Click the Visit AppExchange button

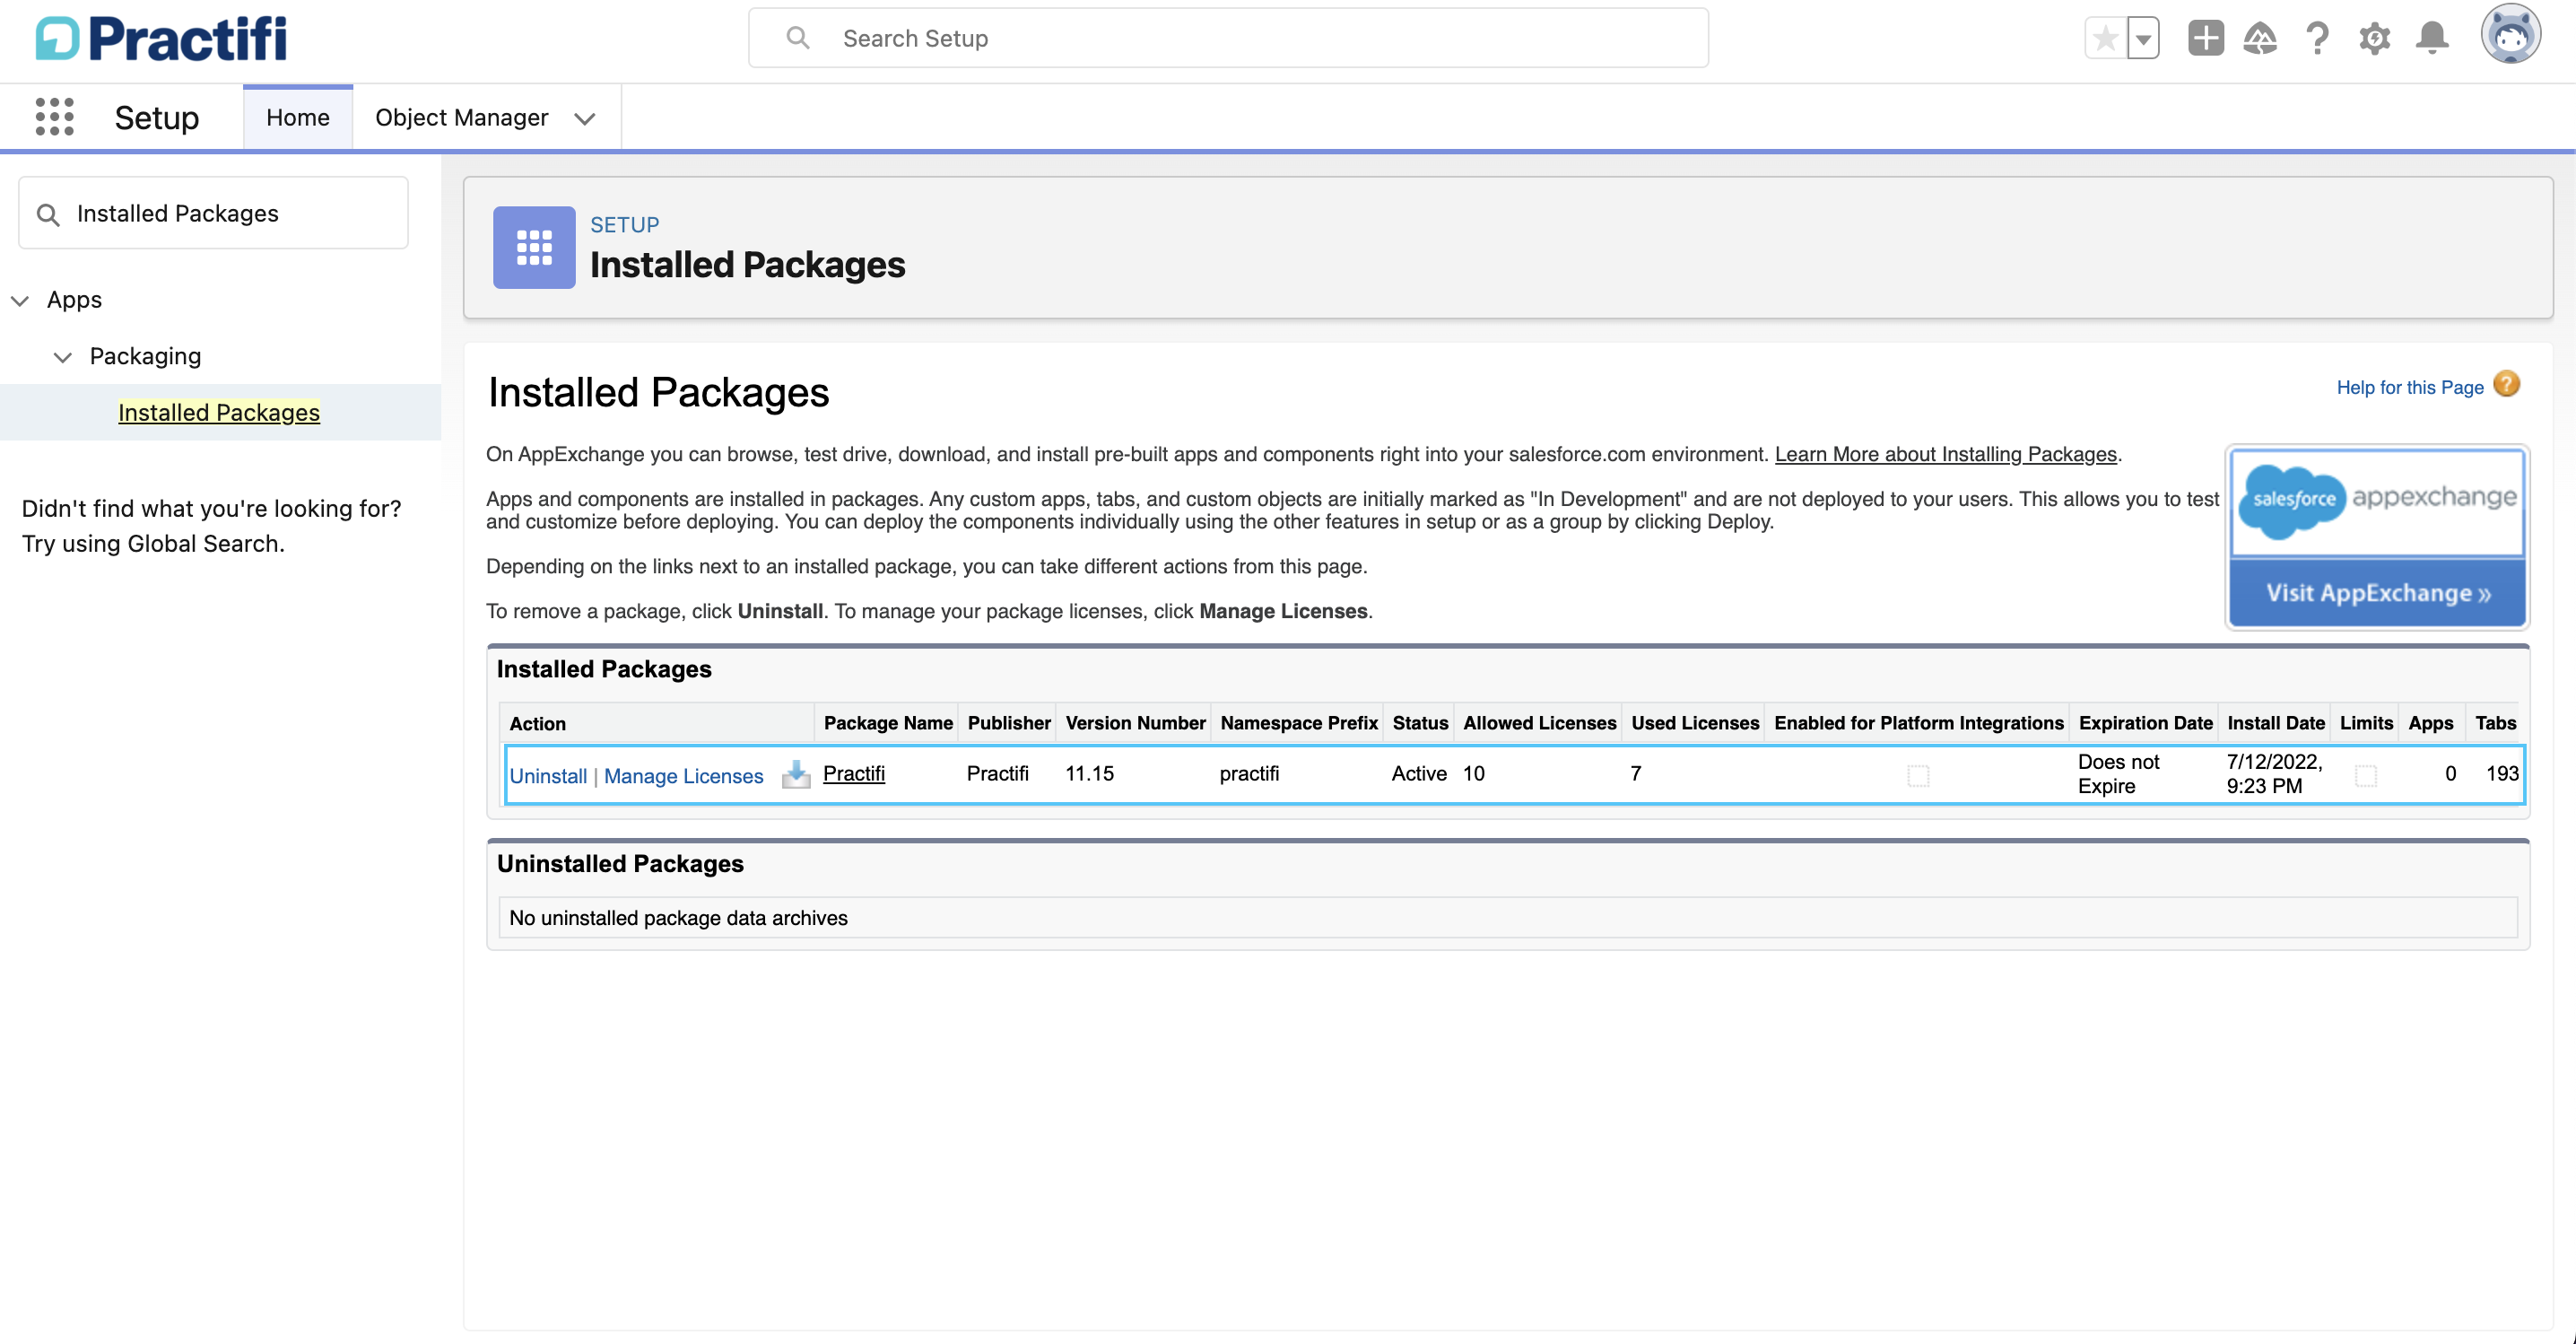pos(2377,593)
